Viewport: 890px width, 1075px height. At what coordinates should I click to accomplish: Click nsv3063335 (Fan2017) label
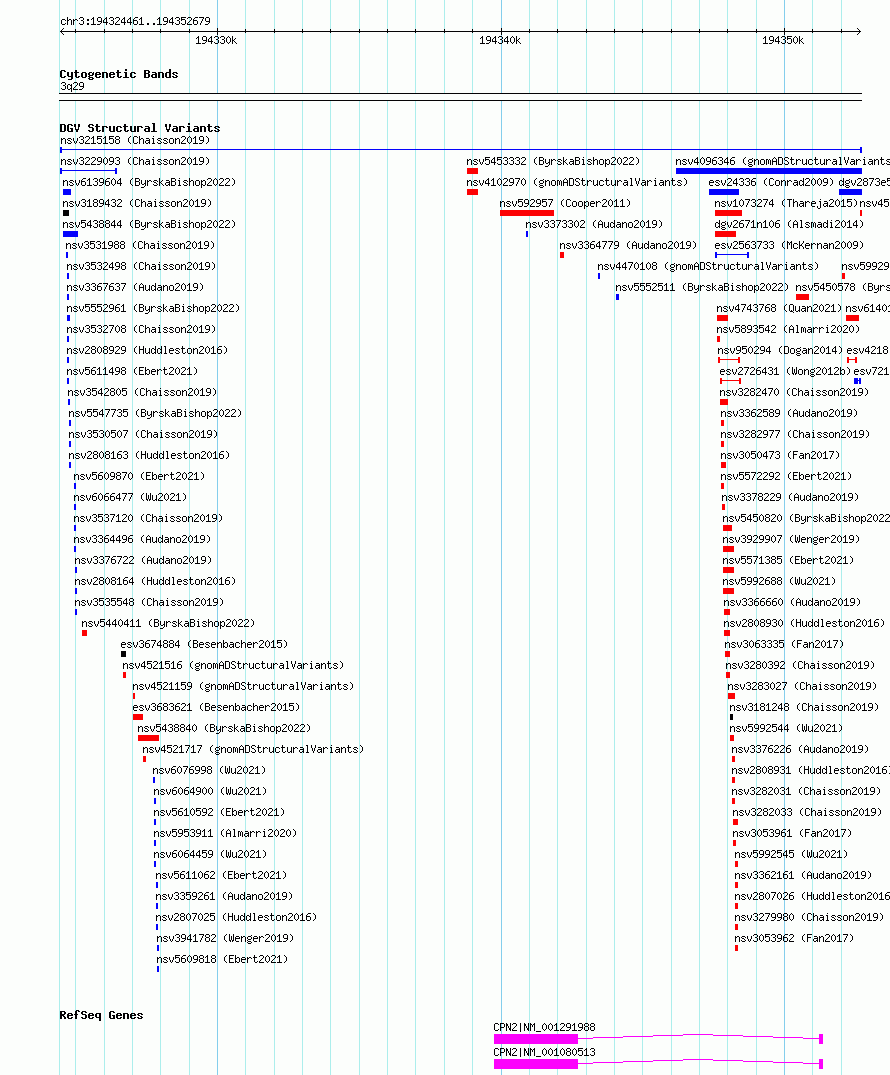tap(784, 644)
